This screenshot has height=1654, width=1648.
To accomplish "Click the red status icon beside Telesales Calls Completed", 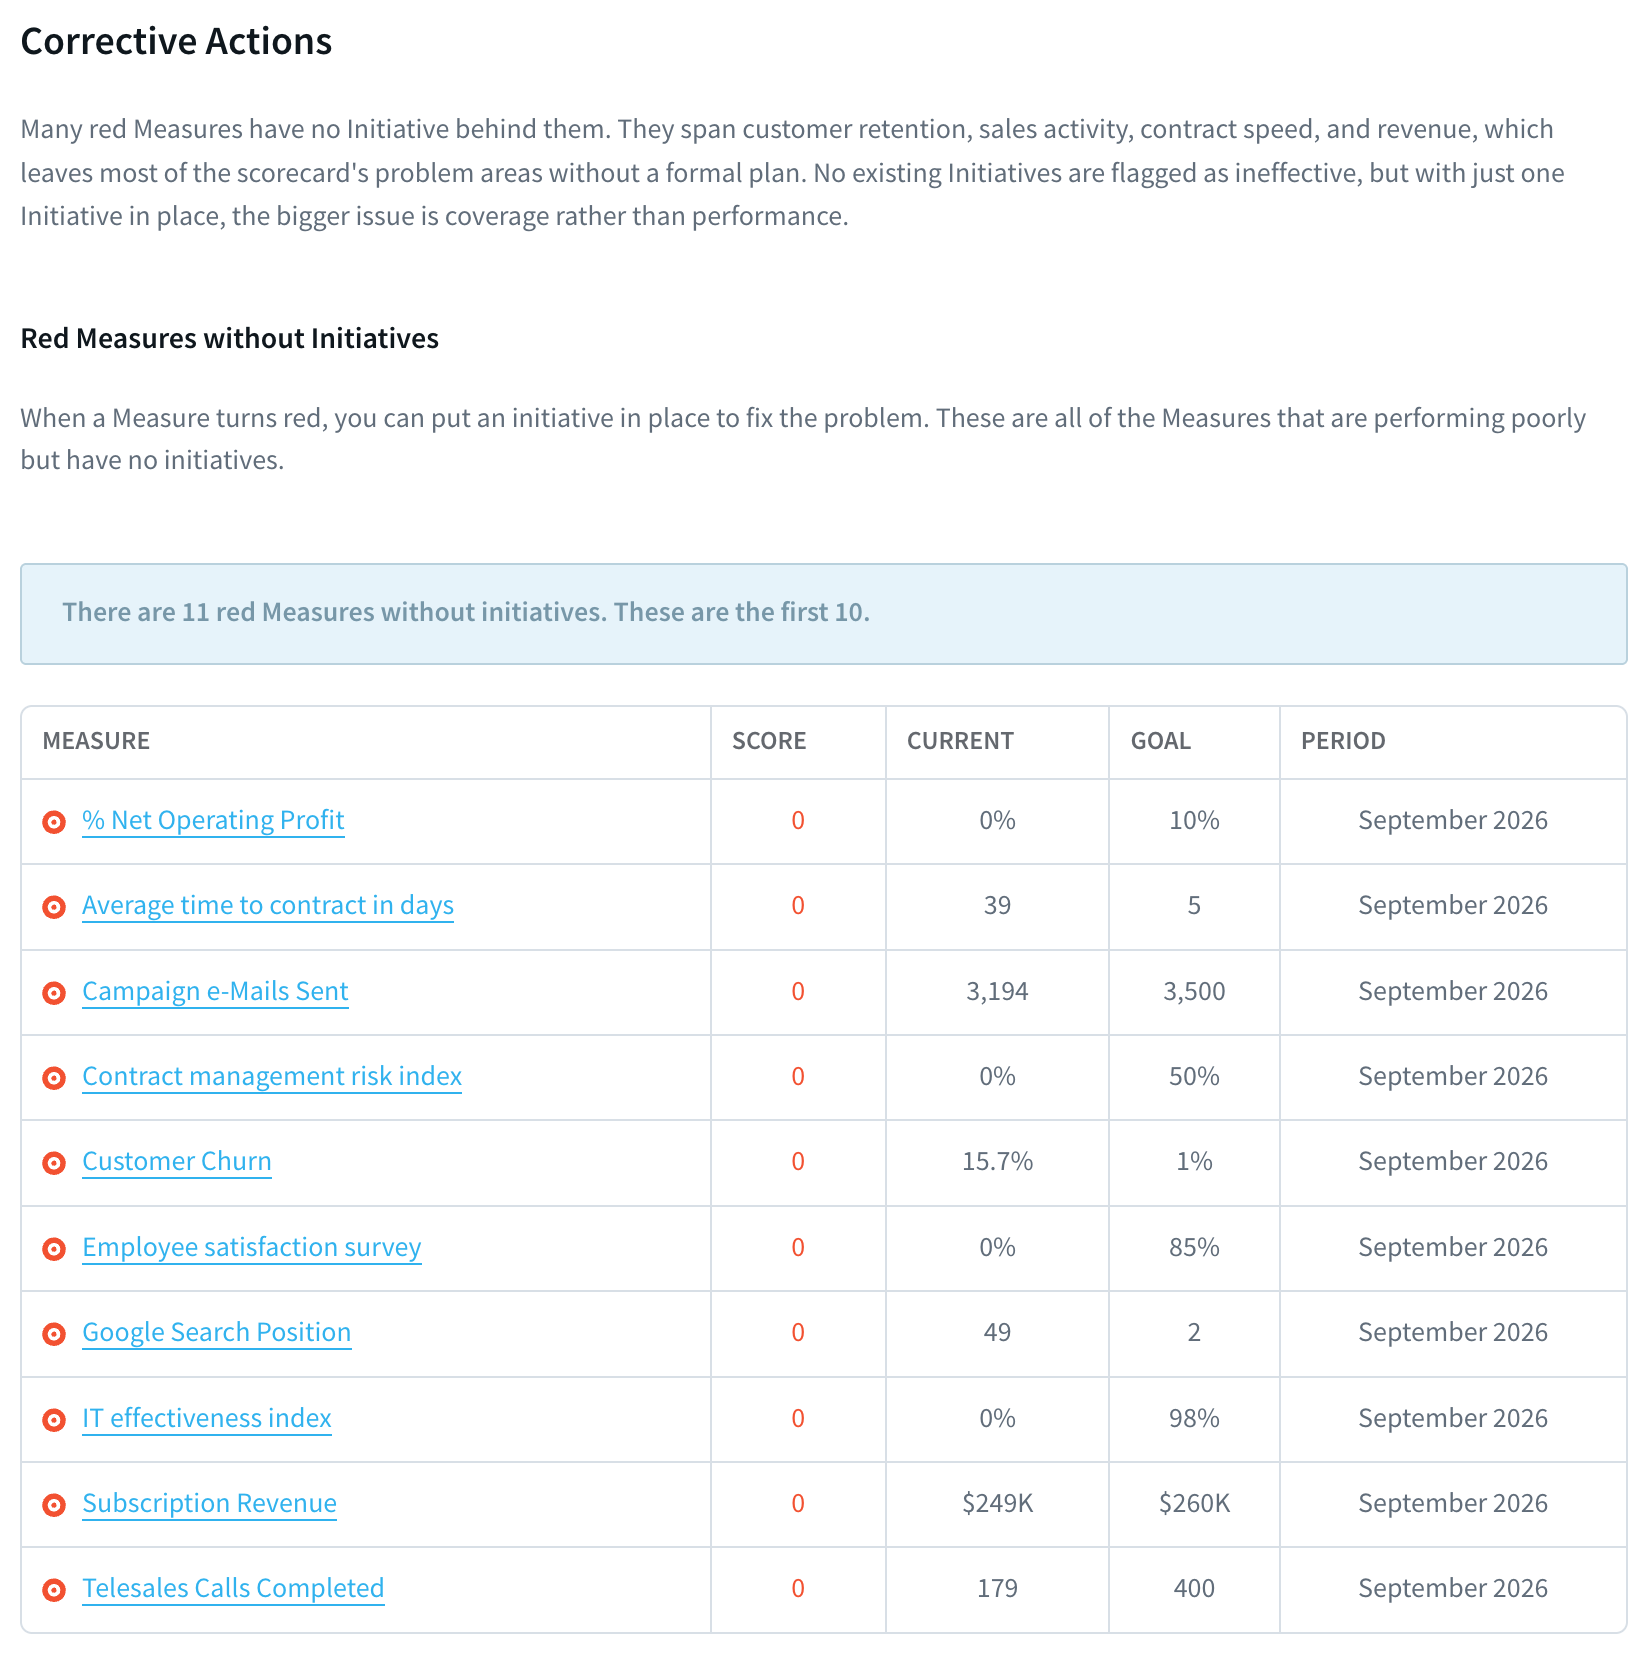I will tap(54, 1590).
